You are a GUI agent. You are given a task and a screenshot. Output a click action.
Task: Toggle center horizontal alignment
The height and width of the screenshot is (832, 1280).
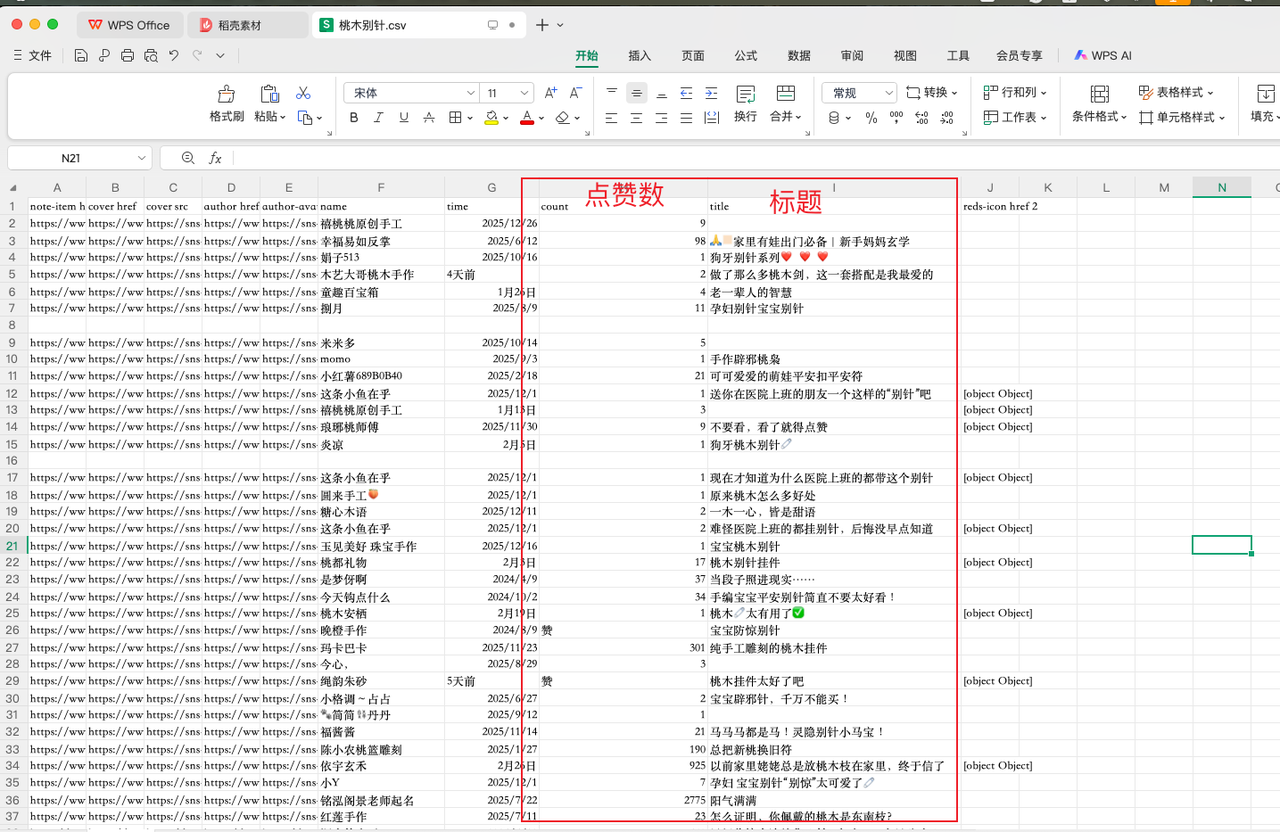pos(637,118)
